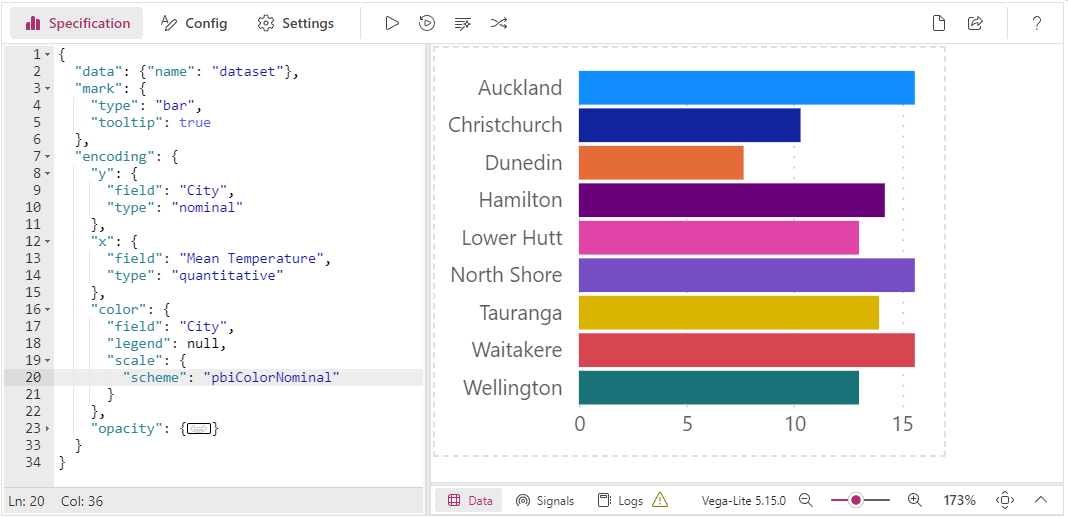
Task: Click the Vega-Lite 5.15.0 version label
Action: click(744, 500)
